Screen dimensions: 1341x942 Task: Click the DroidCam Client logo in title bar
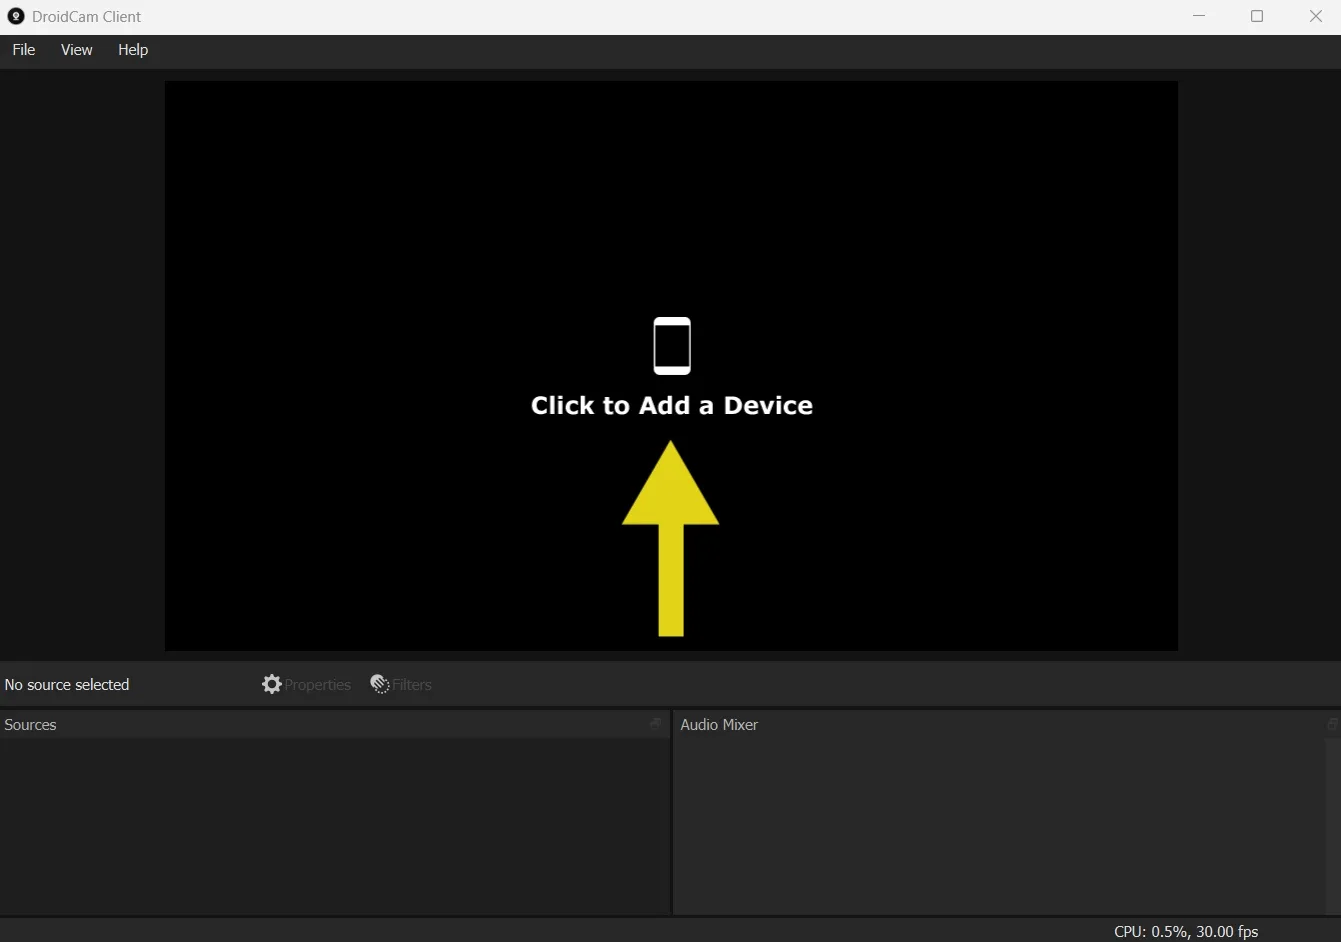[15, 16]
